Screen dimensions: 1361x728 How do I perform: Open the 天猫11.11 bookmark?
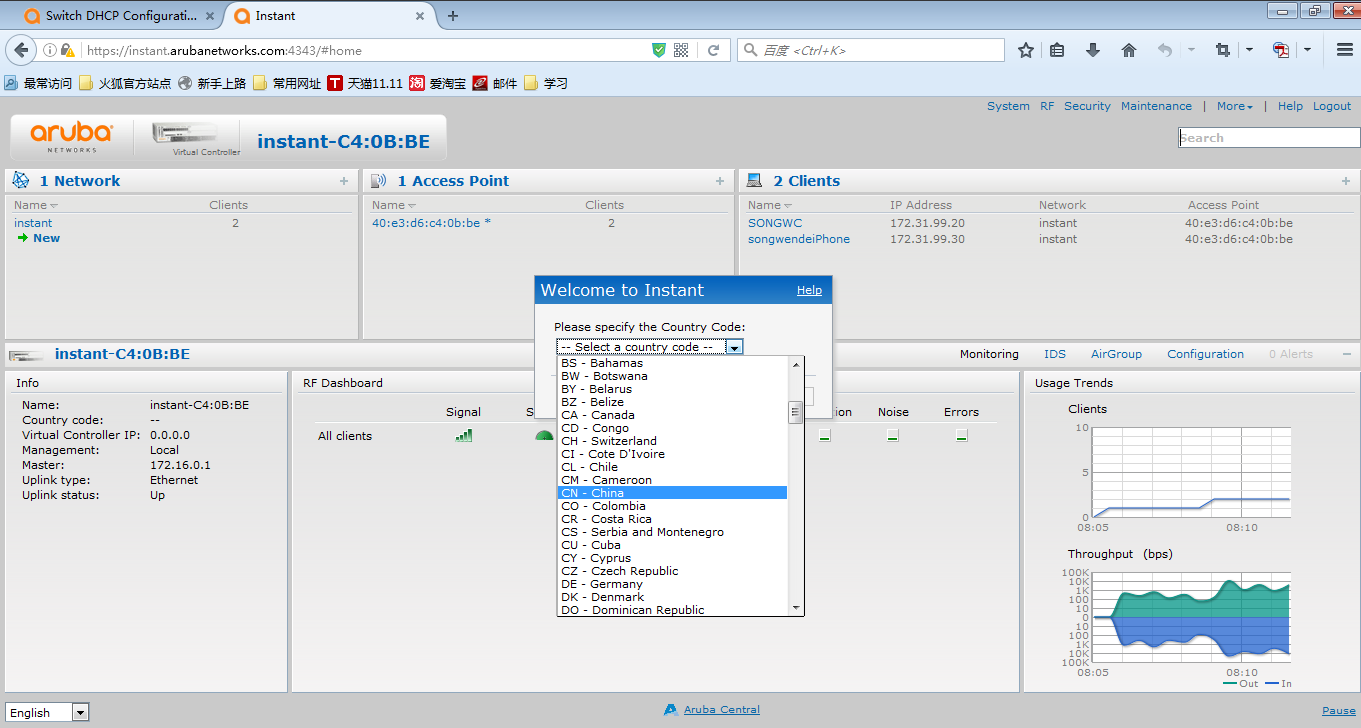[x=364, y=83]
